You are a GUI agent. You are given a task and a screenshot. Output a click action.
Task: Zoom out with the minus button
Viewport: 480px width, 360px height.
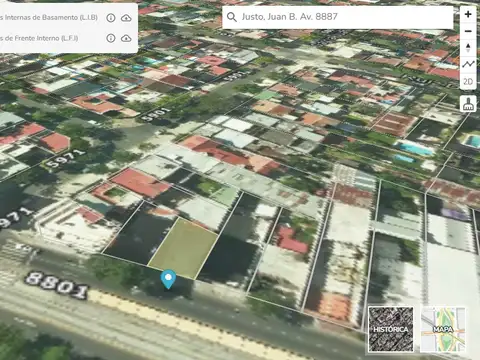pos(468,31)
